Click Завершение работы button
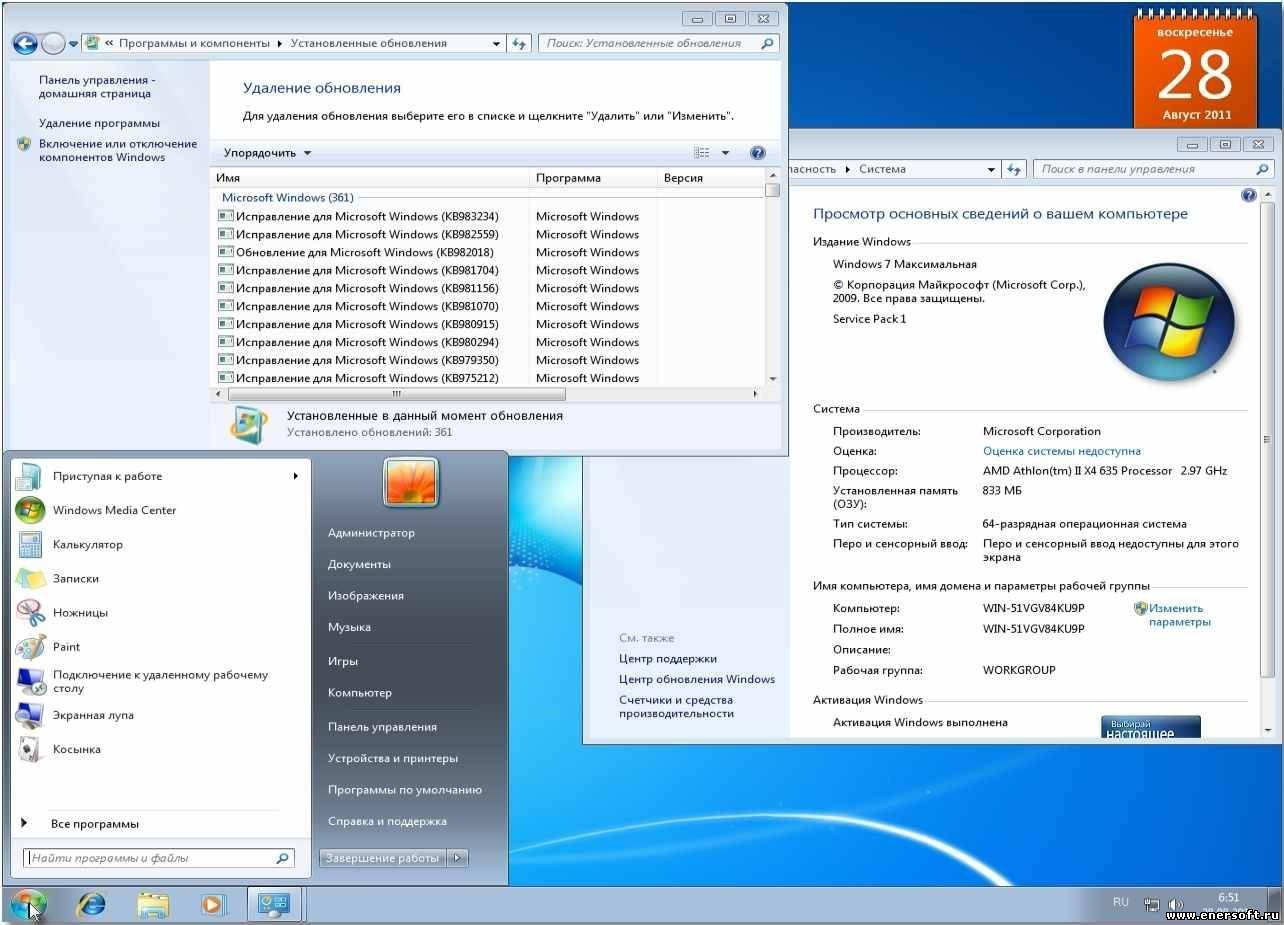 tap(383, 858)
